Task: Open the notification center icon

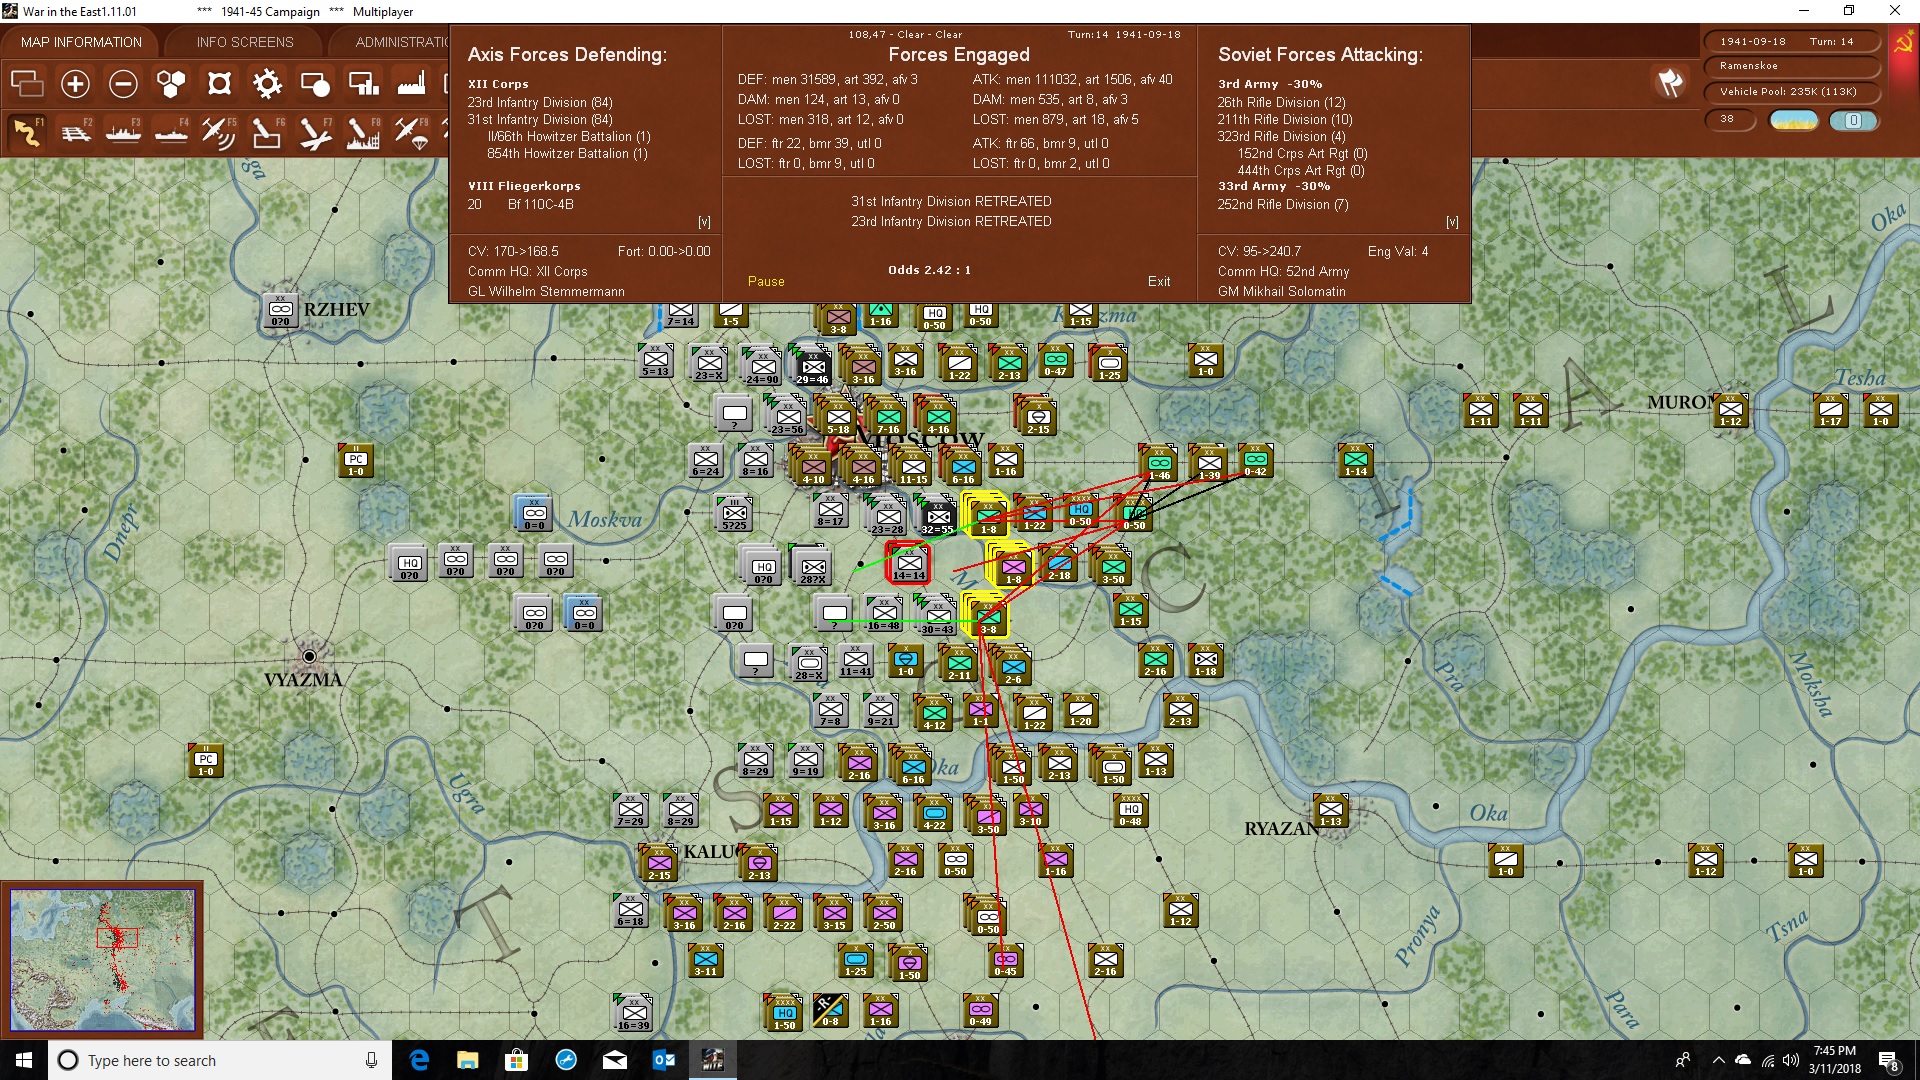Action: (1889, 1061)
